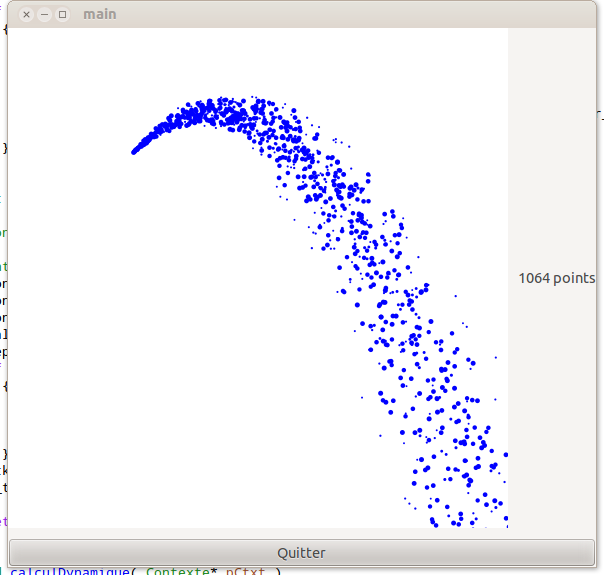Screen dimensions: 604x575
Task: Click the background editor strip left of canvas
Action: (x=3, y=300)
